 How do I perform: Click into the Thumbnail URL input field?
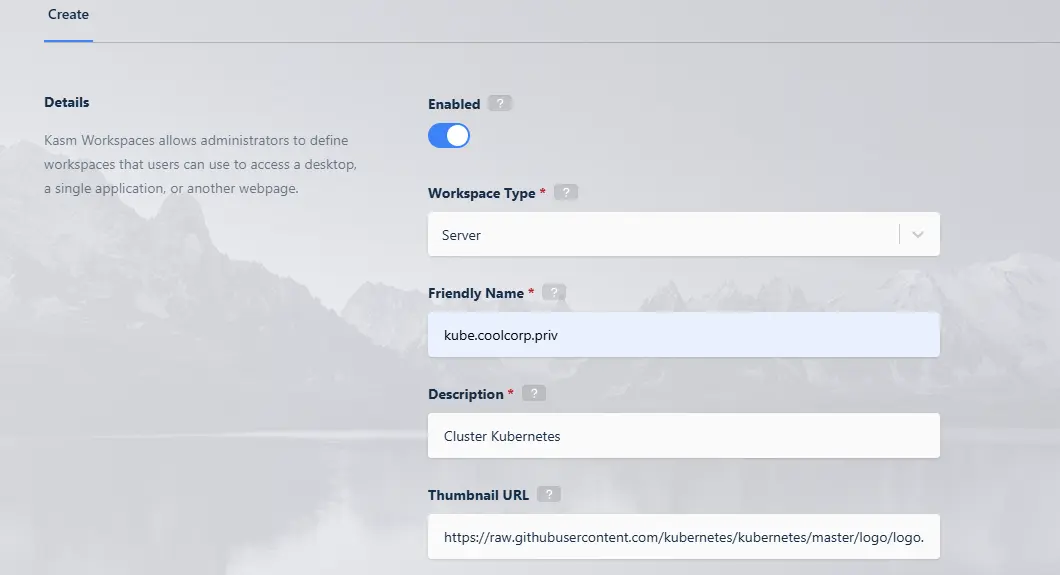pyautogui.click(x=683, y=537)
